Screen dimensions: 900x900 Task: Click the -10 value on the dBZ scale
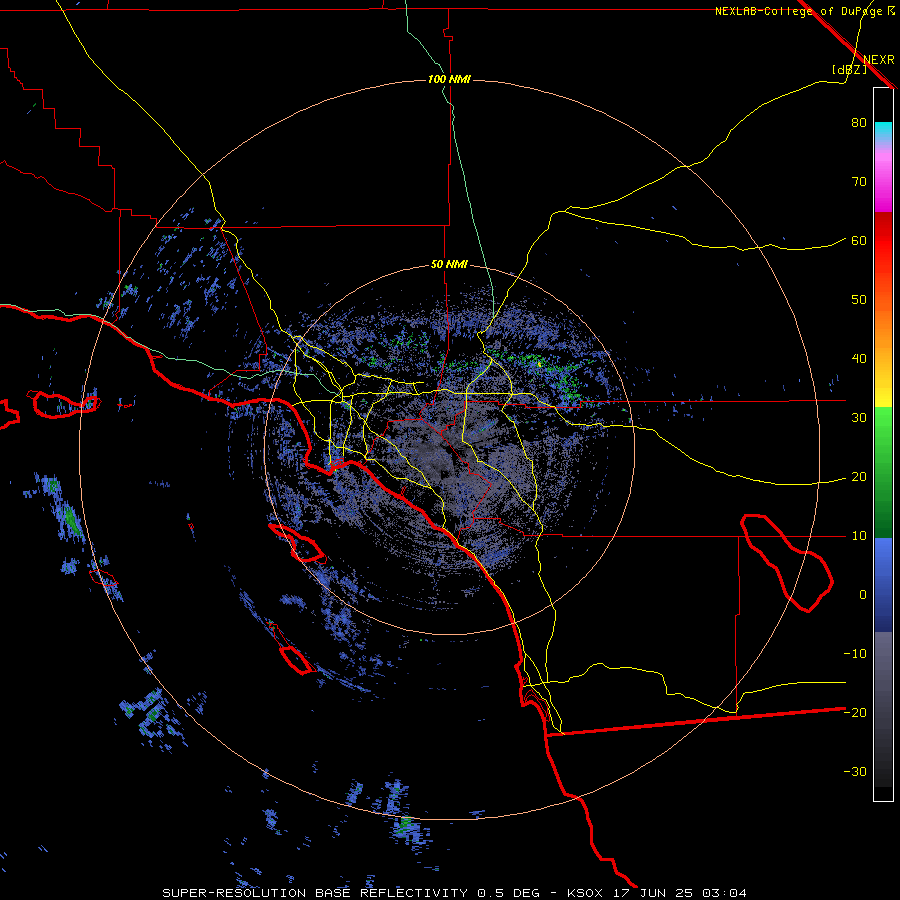[x=855, y=654]
